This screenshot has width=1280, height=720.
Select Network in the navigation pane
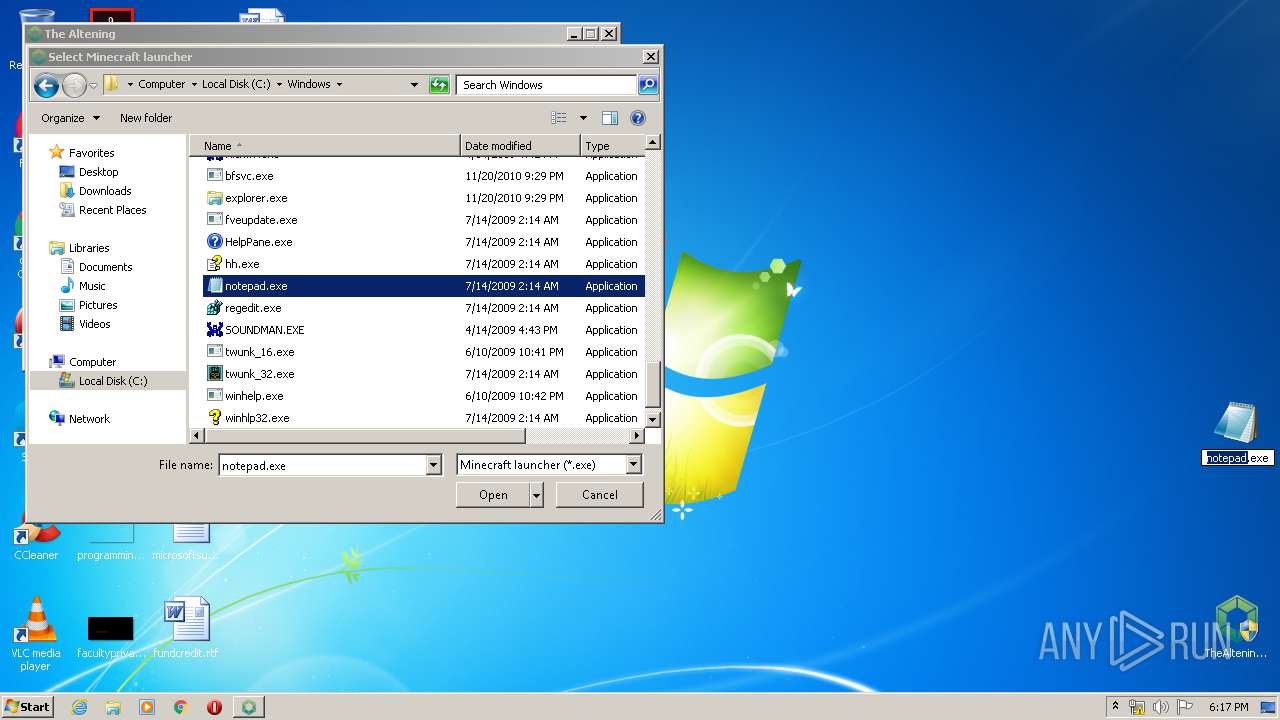[x=89, y=419]
